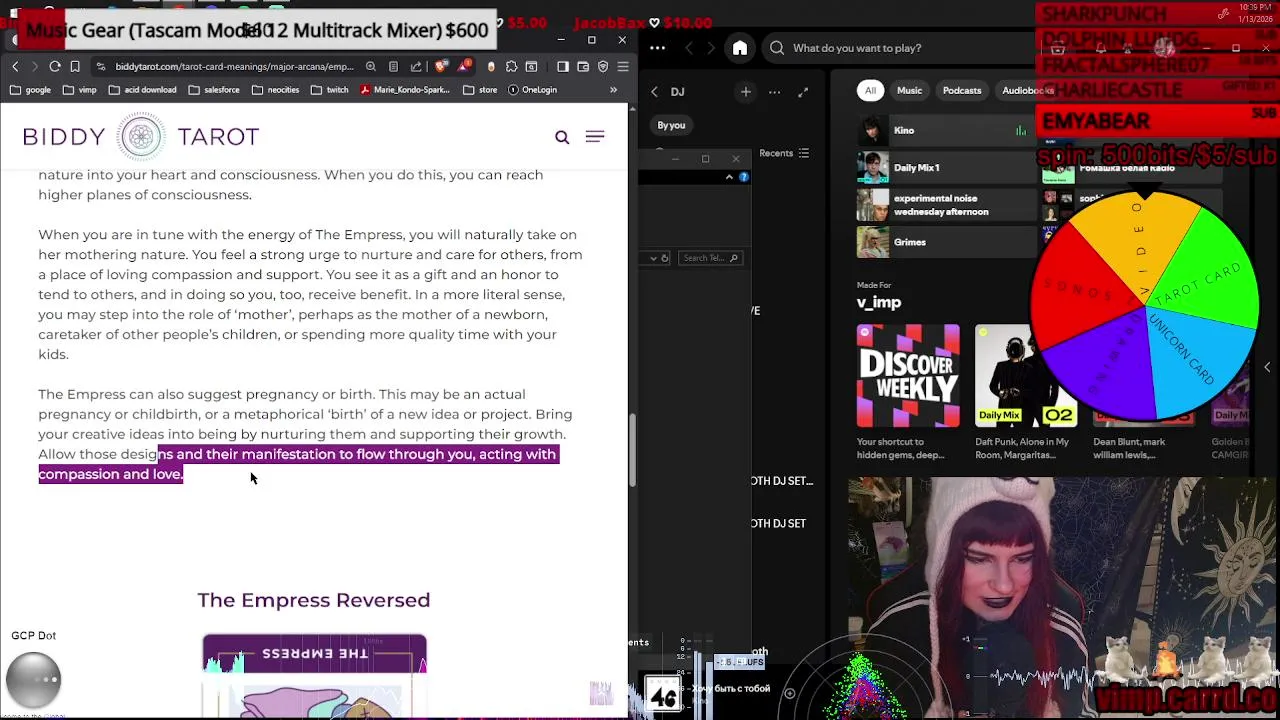Click the zoom magnifier in address bar
Viewport: 1280px width, 720px height.
point(371,66)
